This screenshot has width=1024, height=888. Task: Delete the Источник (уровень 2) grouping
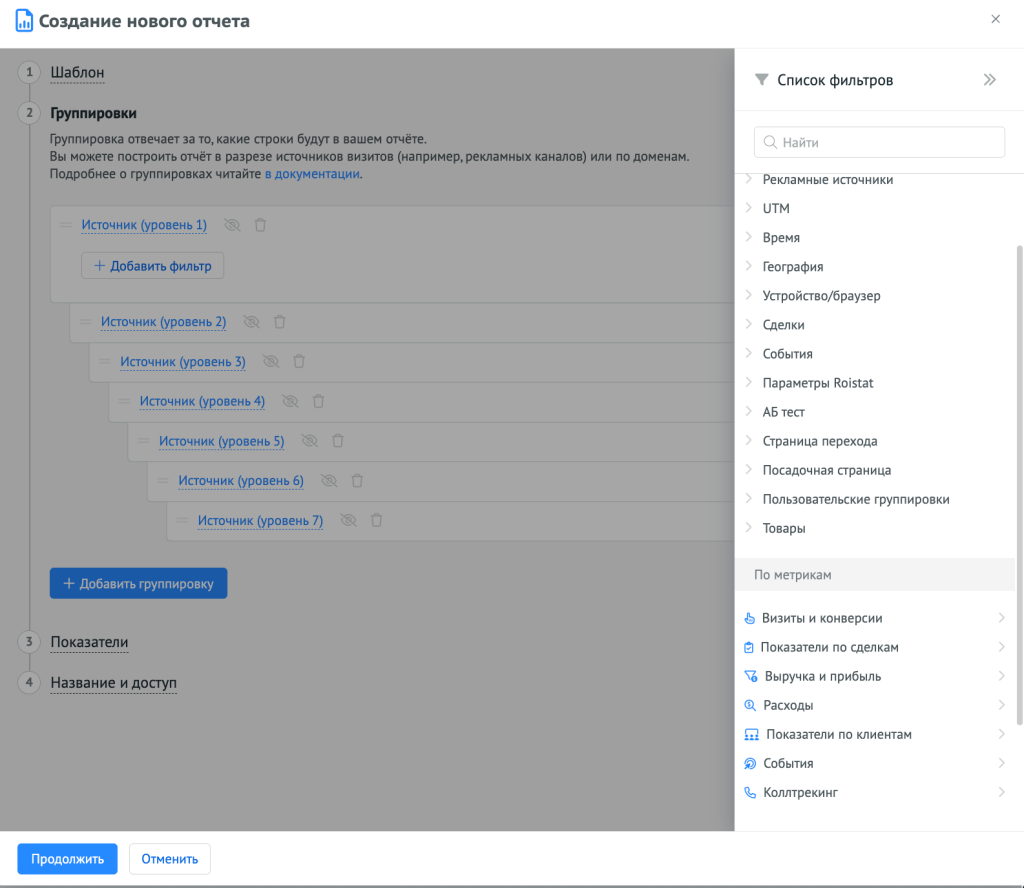(280, 322)
